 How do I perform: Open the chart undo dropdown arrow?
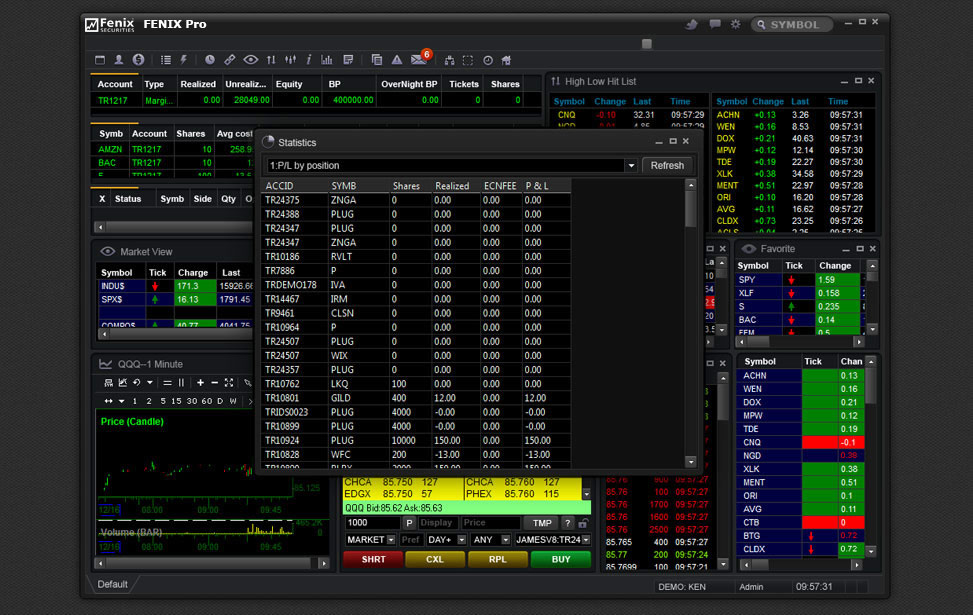coord(150,383)
